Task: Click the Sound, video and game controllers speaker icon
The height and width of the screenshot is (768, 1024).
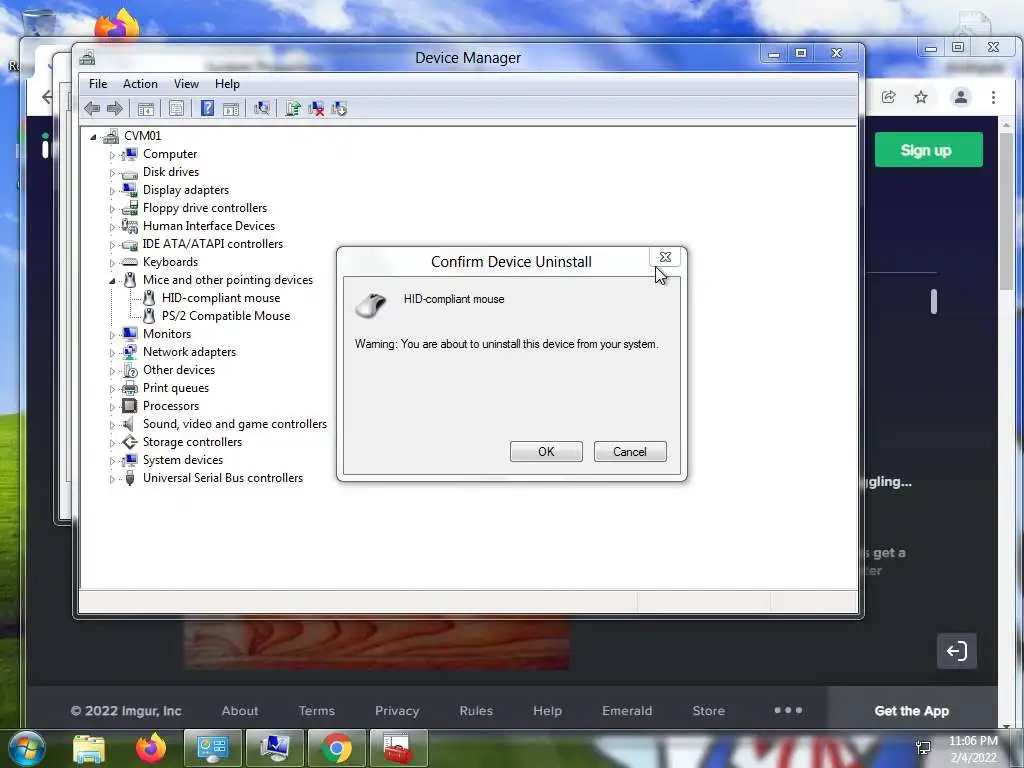Action: pos(129,424)
